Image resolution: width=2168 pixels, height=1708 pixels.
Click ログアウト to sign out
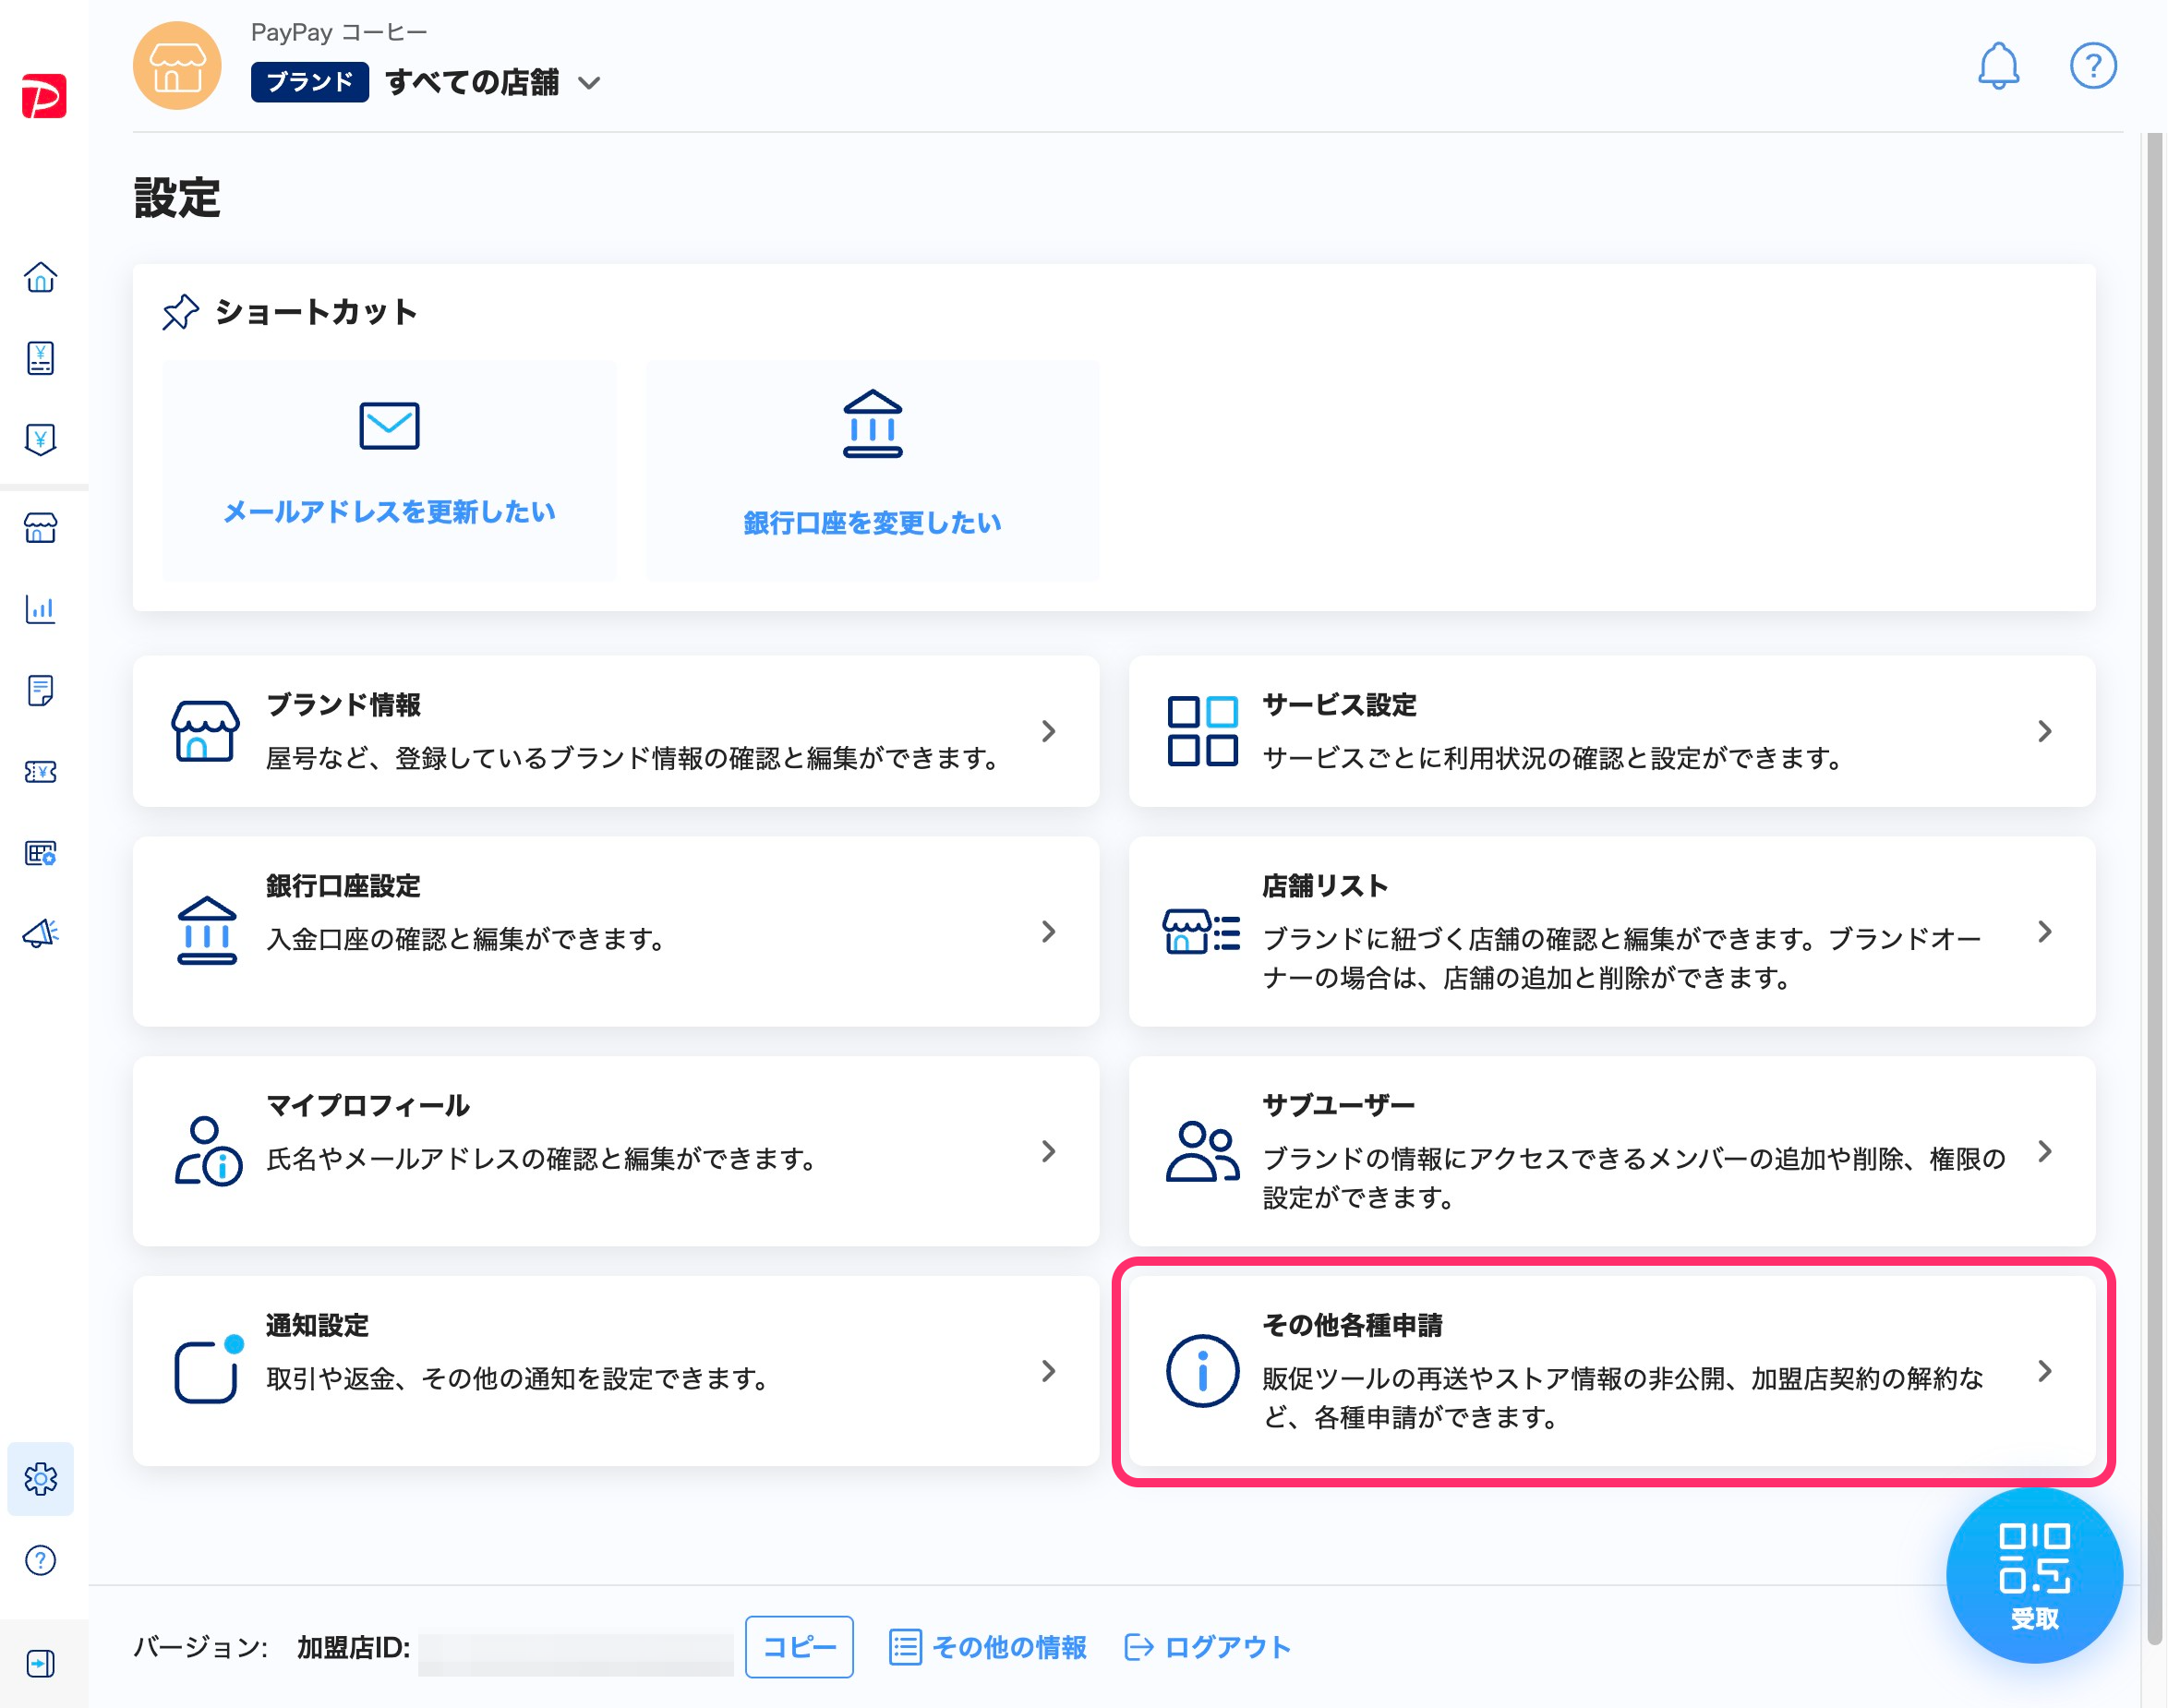1228,1647
